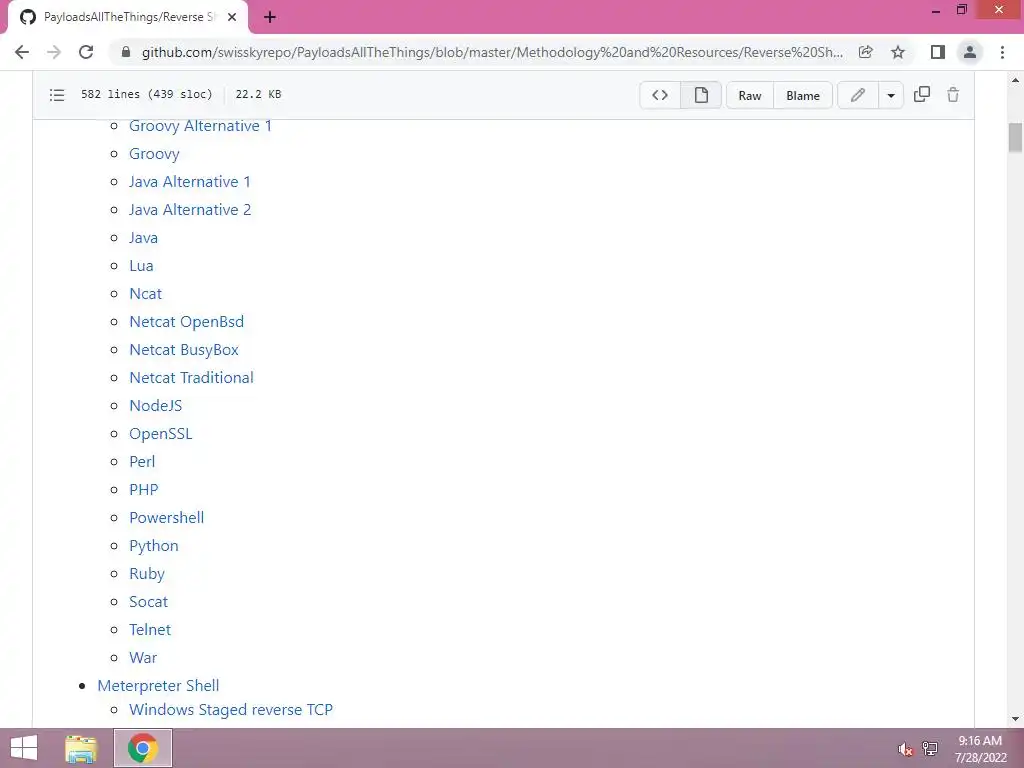The width and height of the screenshot is (1024, 768).
Task: Jump to the Groovy section link
Action: tap(154, 154)
